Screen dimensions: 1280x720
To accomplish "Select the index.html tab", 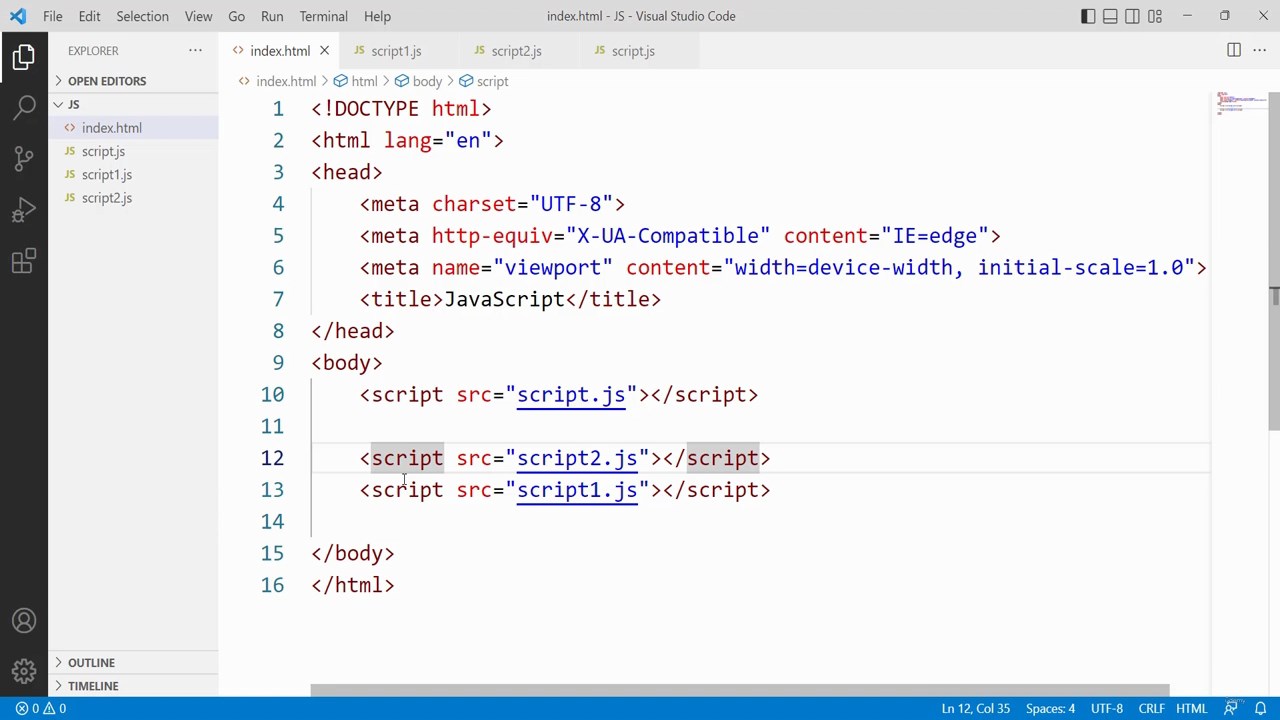I will click(x=279, y=51).
